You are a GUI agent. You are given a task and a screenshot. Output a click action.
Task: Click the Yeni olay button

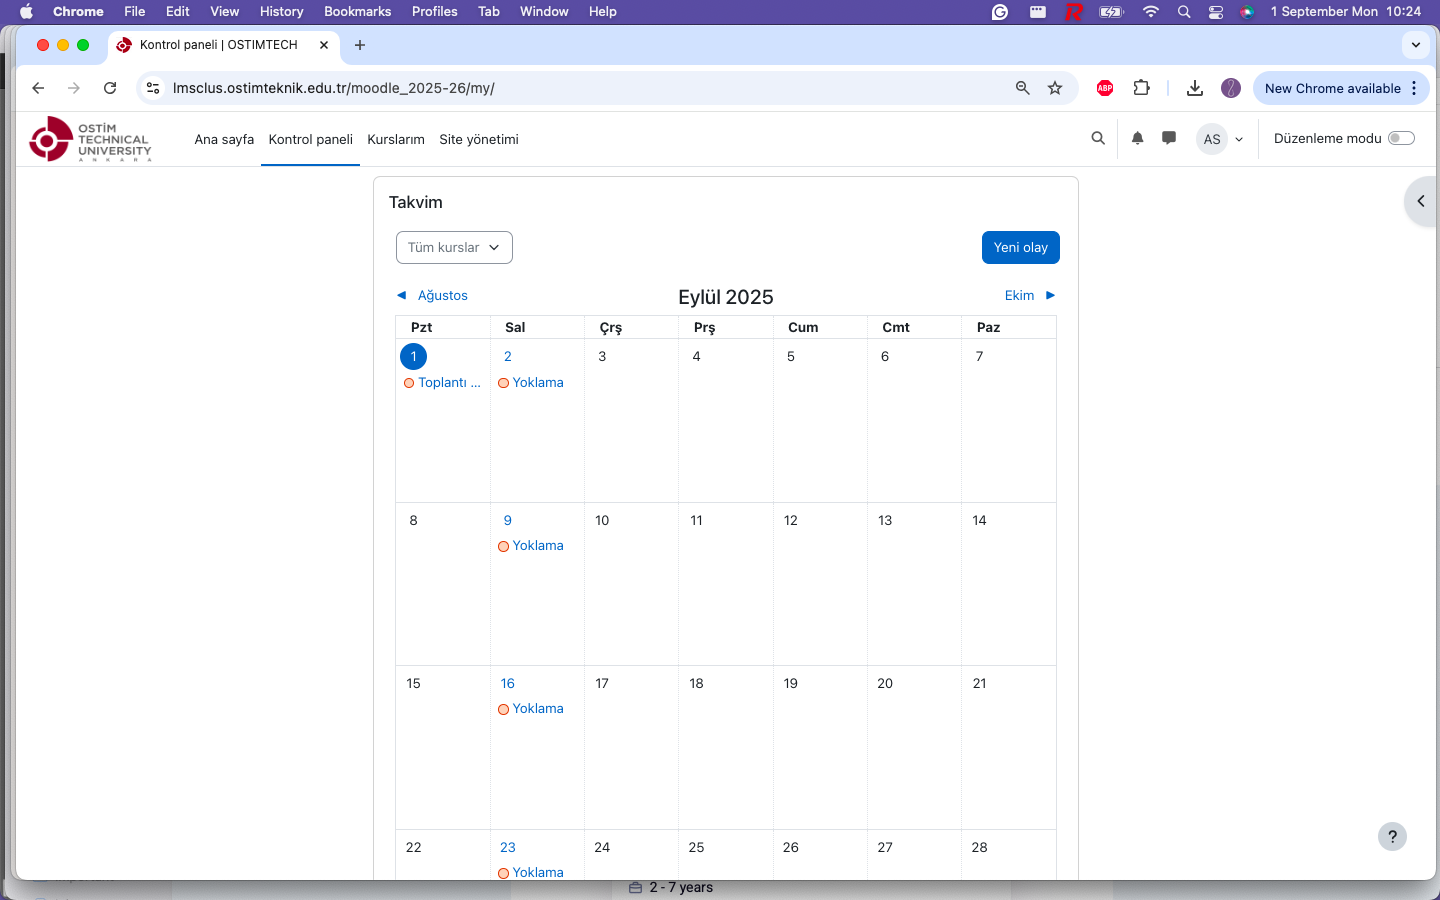pos(1020,248)
